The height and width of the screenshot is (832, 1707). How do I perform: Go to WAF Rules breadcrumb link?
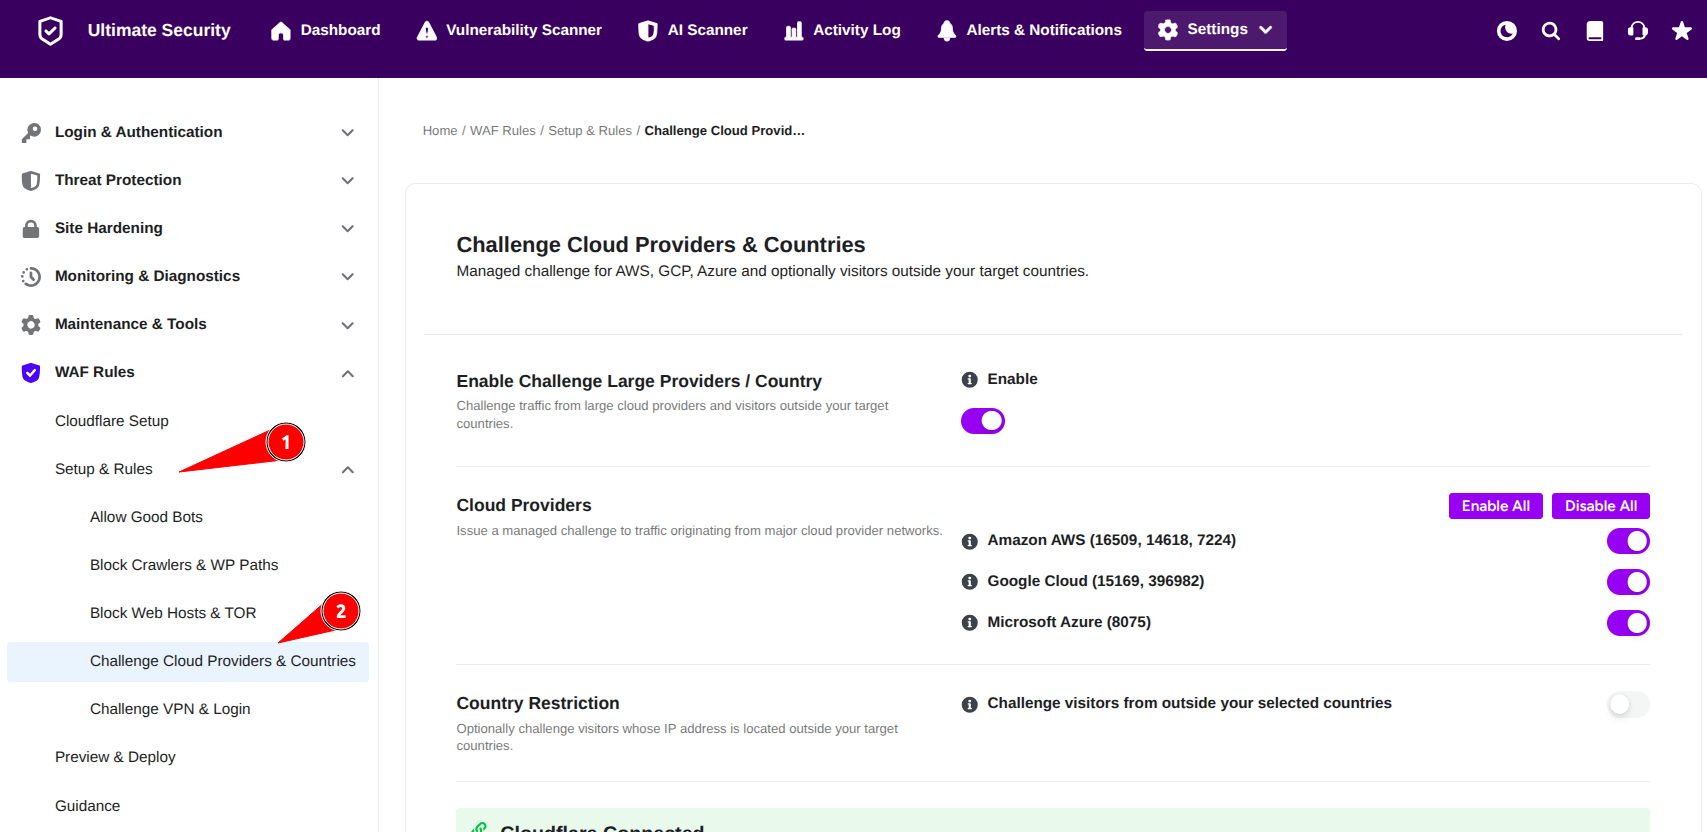point(503,131)
